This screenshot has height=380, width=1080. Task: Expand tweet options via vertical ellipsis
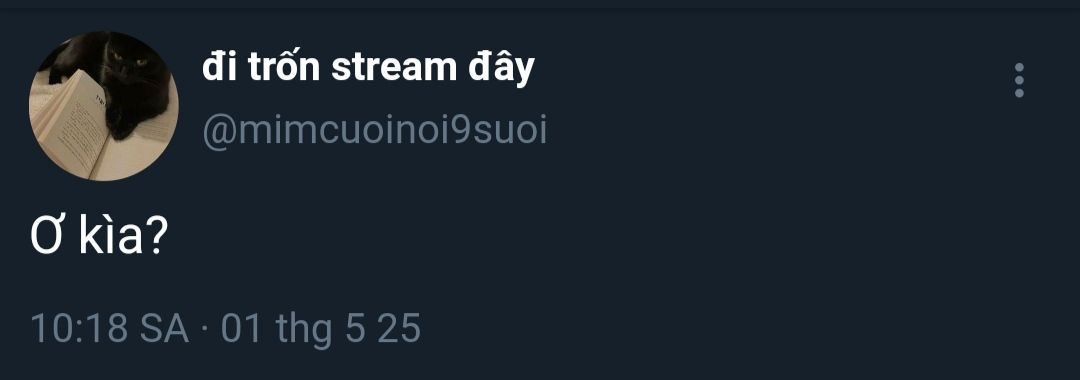point(1019,80)
